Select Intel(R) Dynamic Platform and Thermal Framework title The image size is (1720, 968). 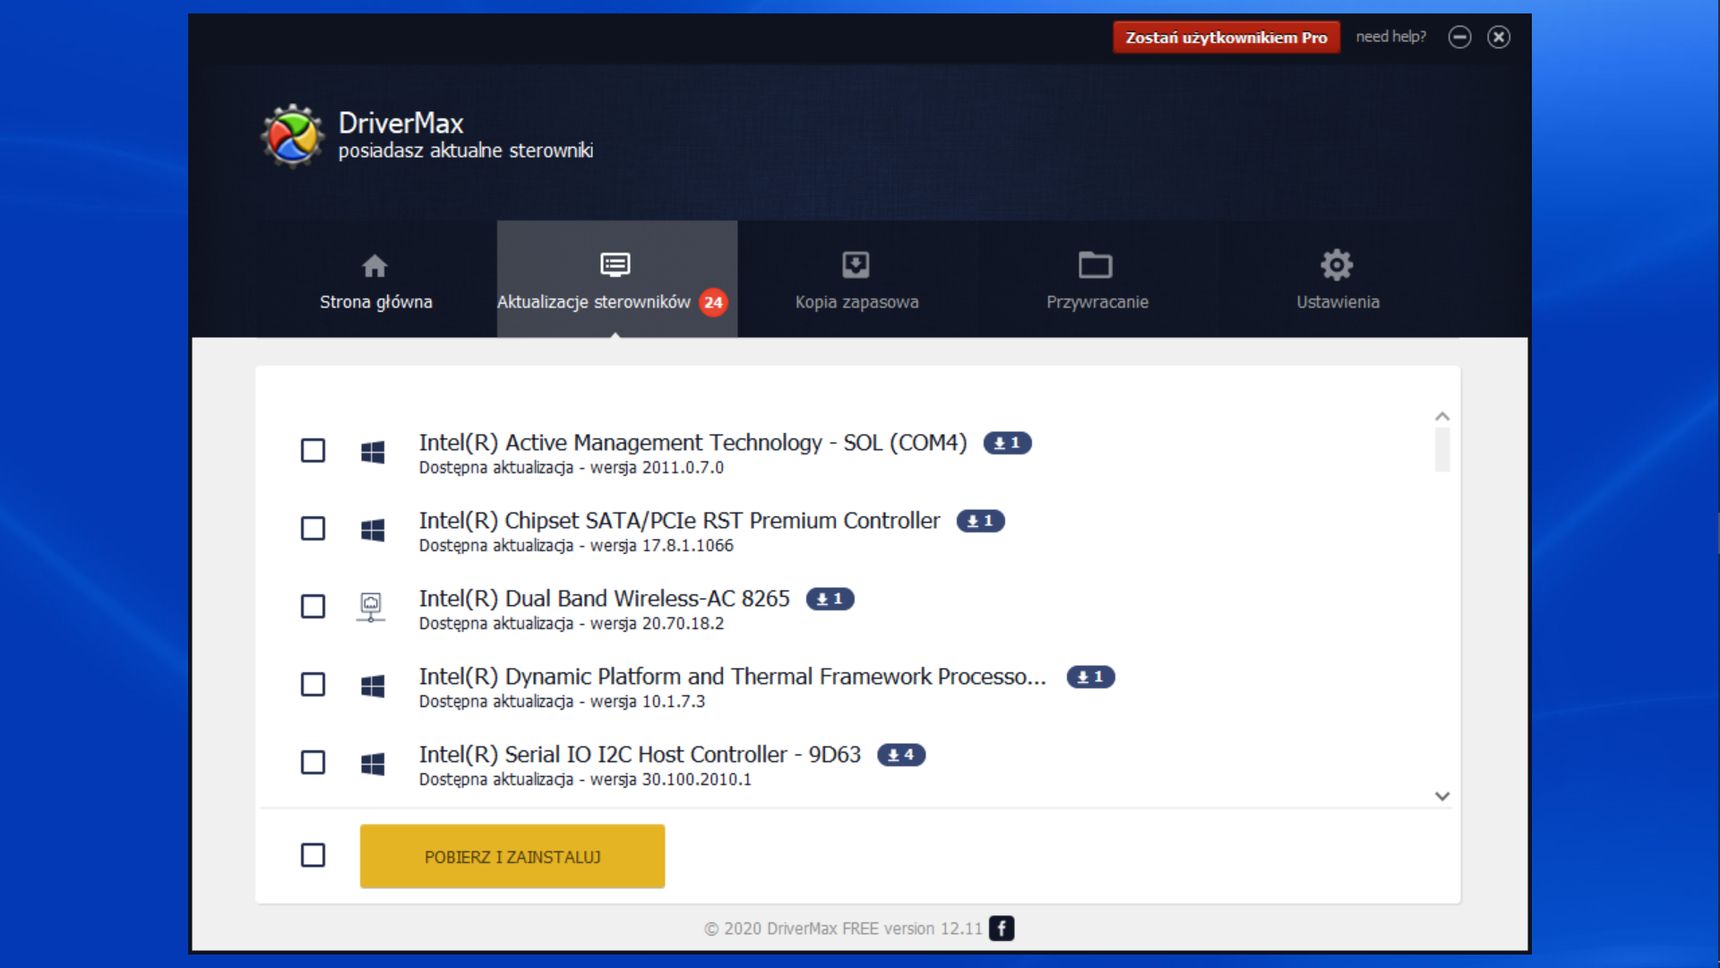(733, 677)
